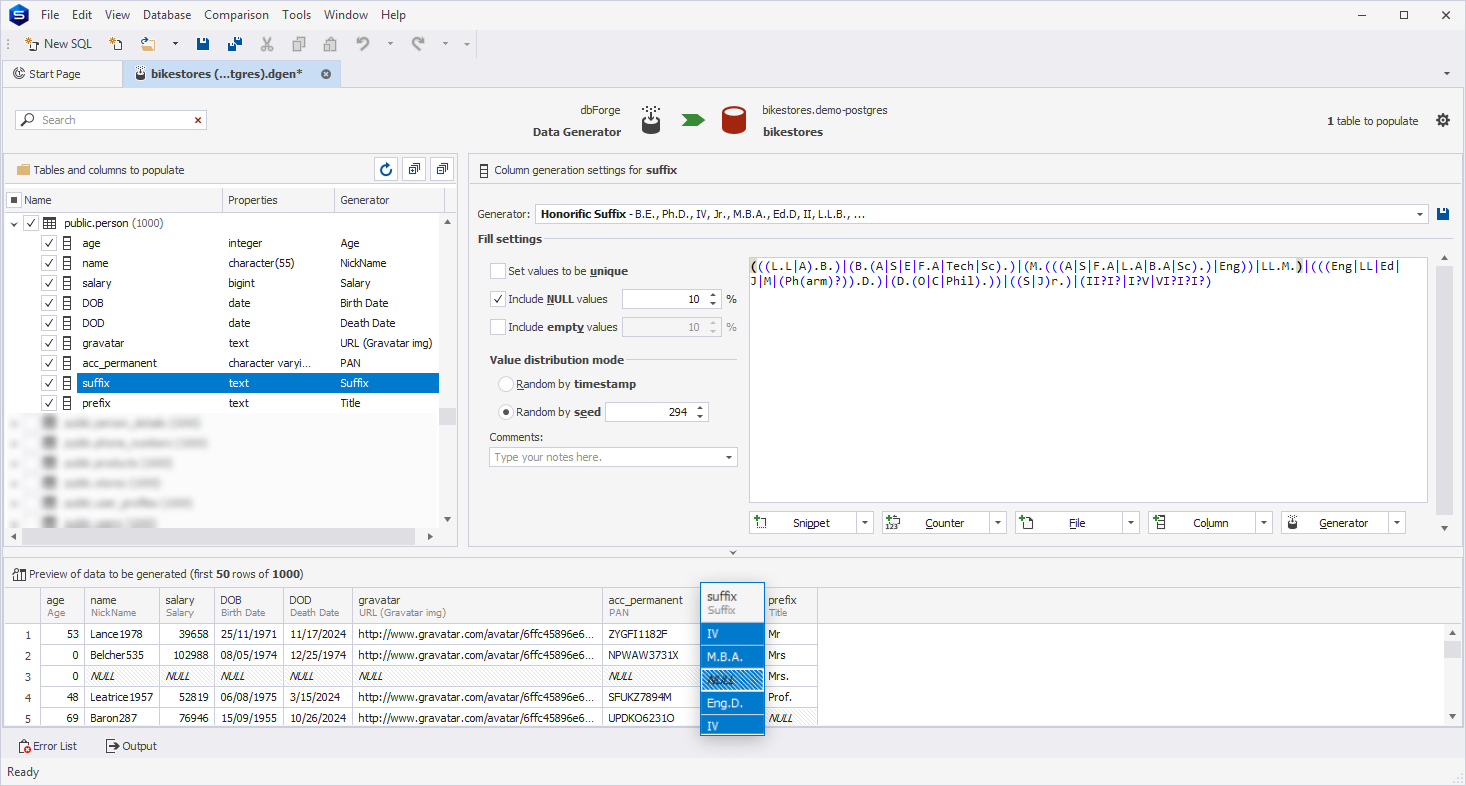The width and height of the screenshot is (1466, 786).
Task: Open the Tools menu
Action: pos(296,15)
